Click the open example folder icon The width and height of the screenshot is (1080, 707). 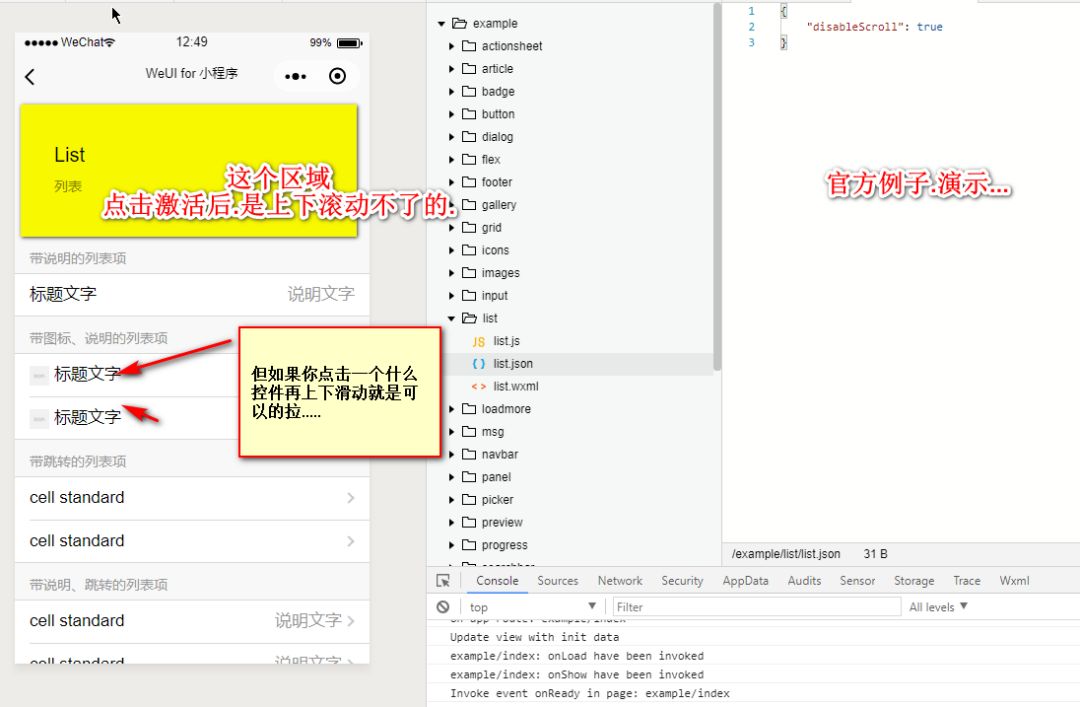[x=459, y=23]
